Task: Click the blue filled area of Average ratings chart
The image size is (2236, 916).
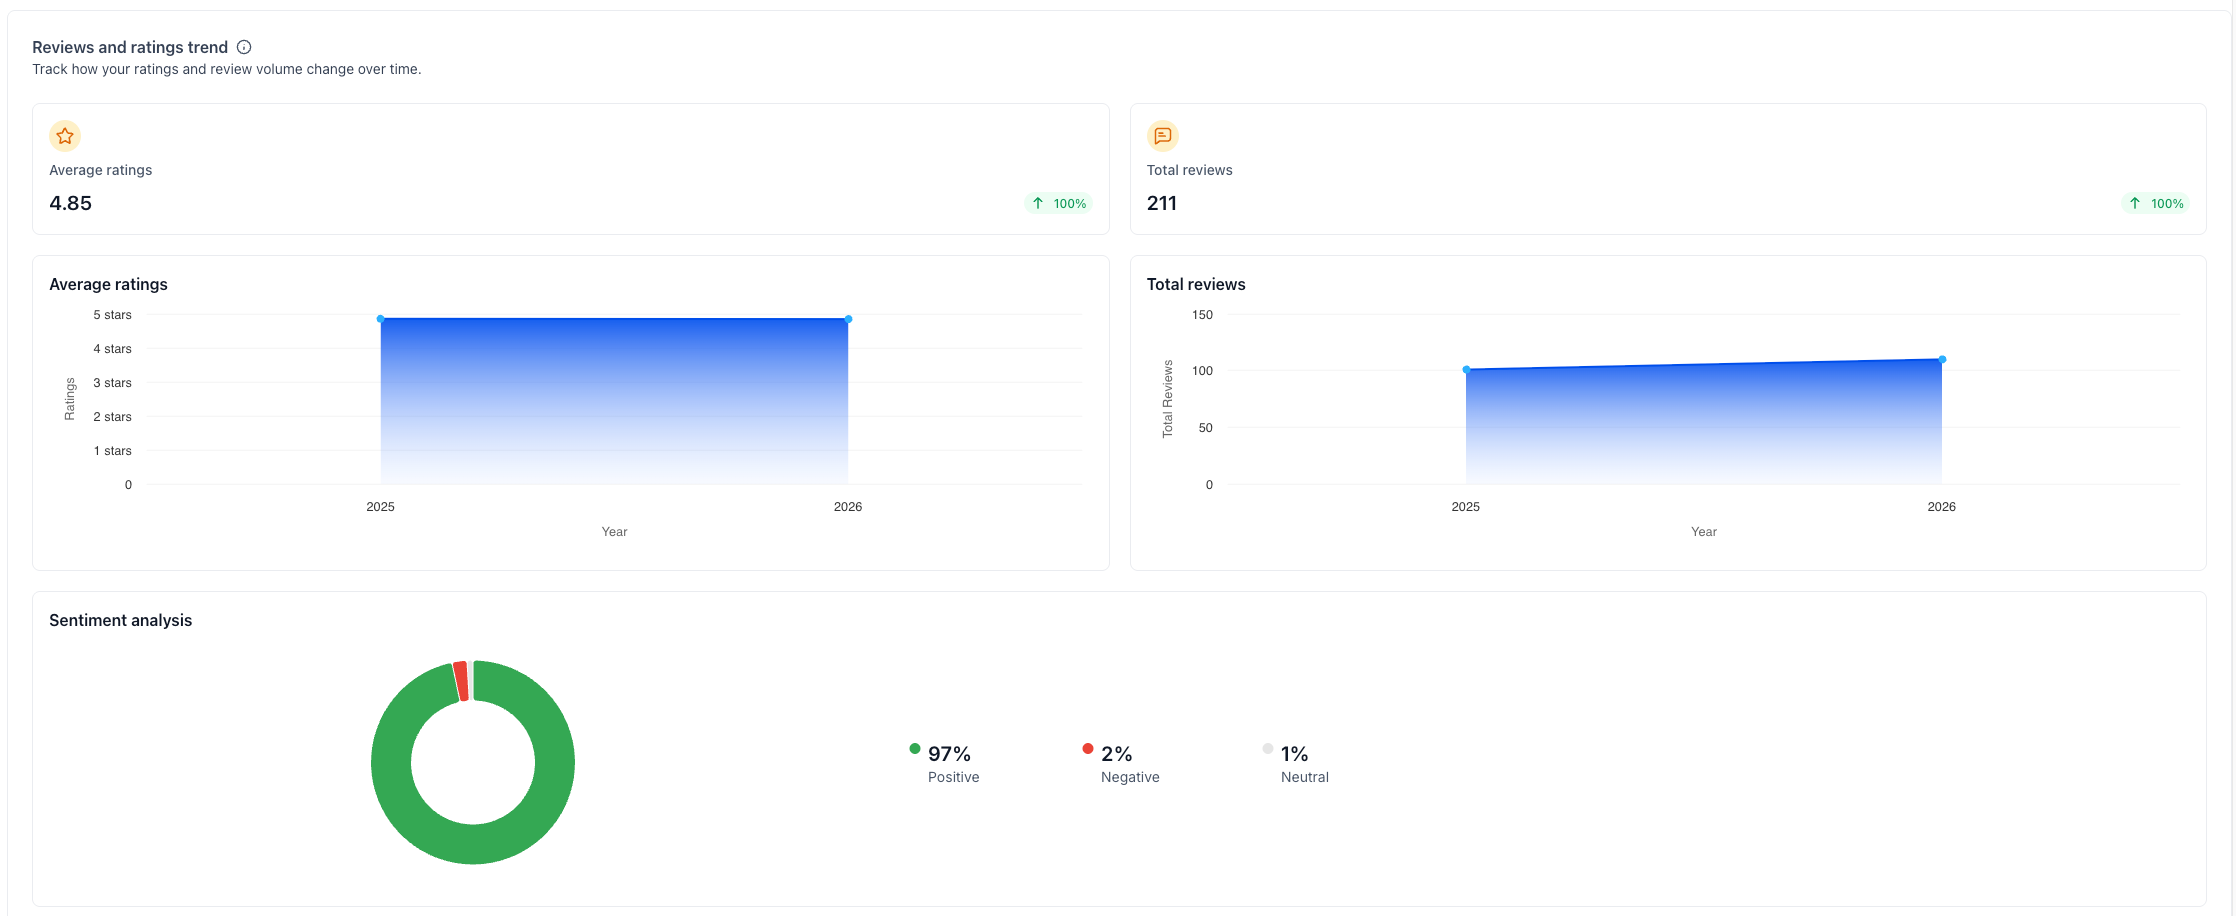Action: pos(614,400)
